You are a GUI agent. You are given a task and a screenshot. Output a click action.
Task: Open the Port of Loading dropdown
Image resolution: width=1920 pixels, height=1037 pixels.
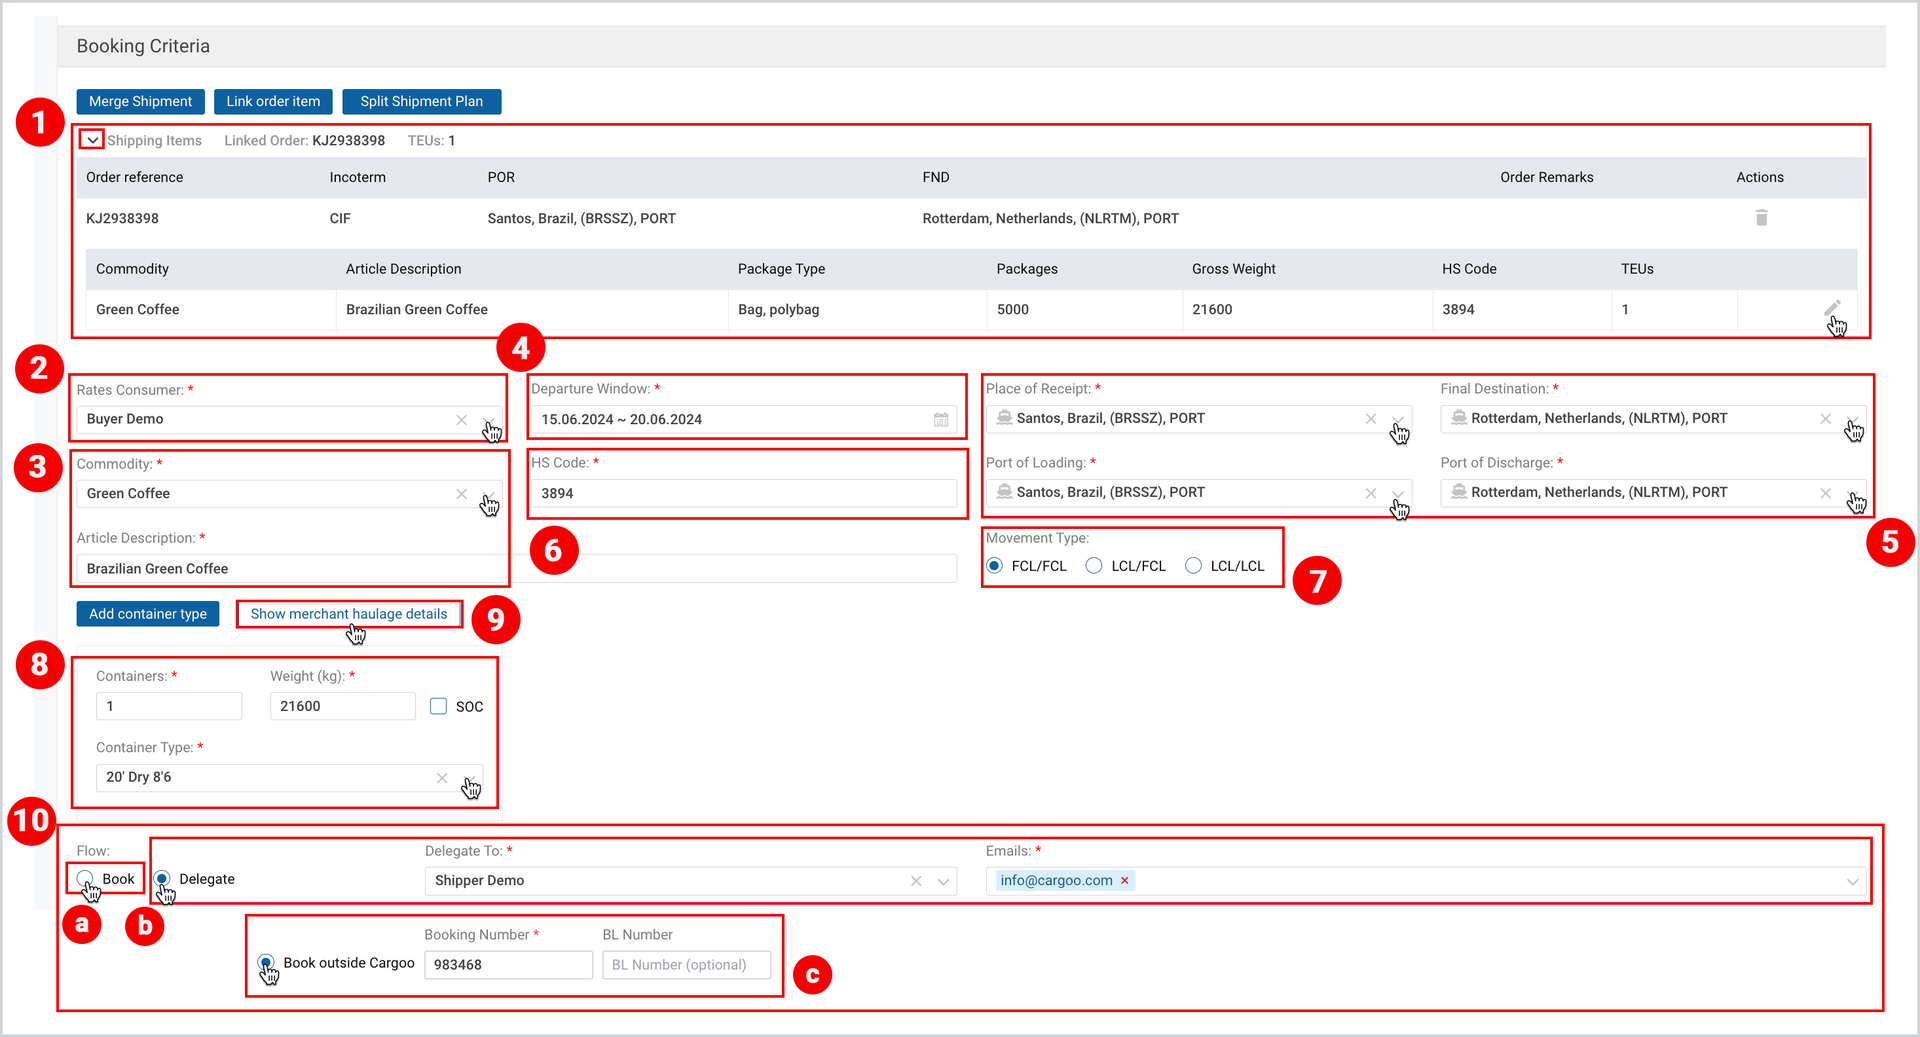pos(1398,493)
